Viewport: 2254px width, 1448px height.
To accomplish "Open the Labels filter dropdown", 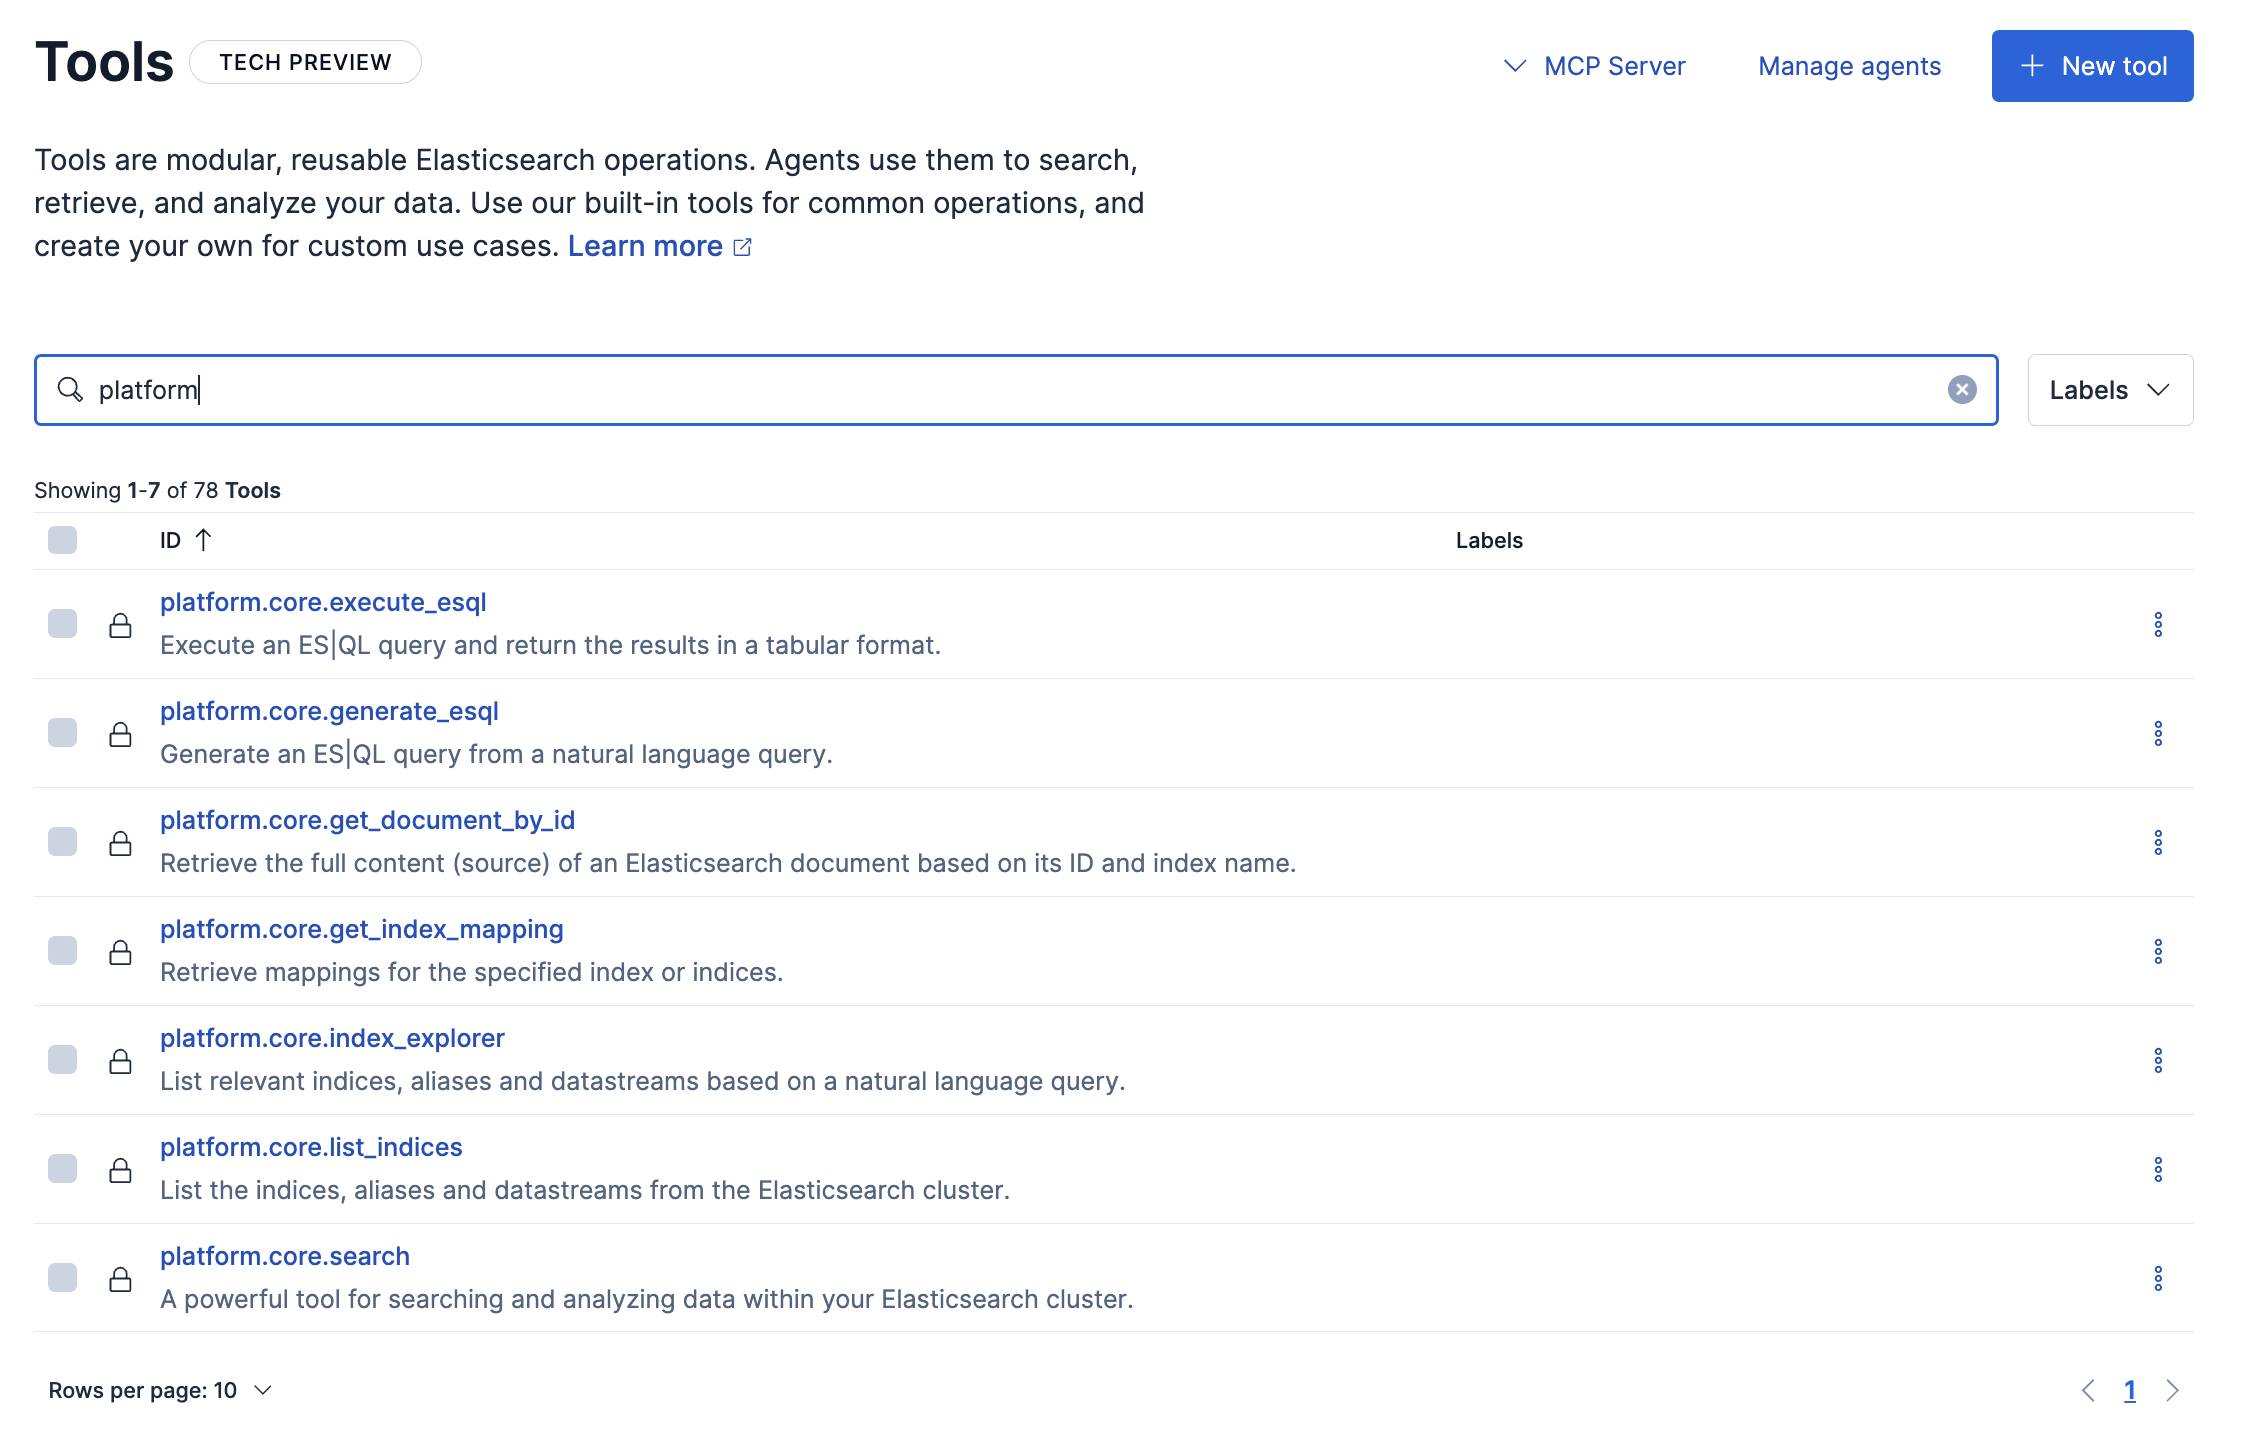I will pyautogui.click(x=2109, y=390).
